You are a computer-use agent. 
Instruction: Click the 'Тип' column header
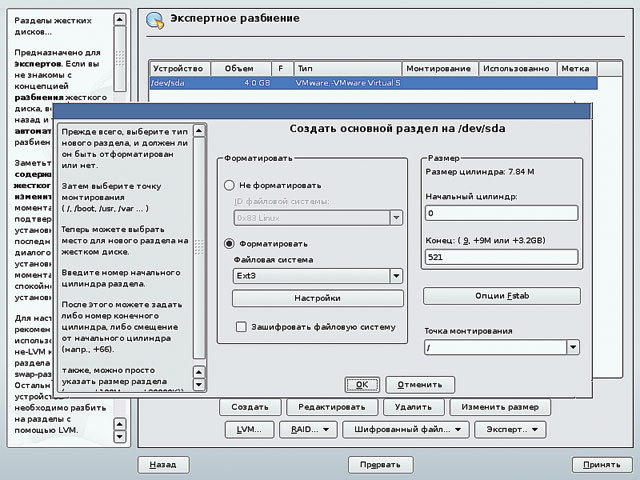tap(348, 69)
